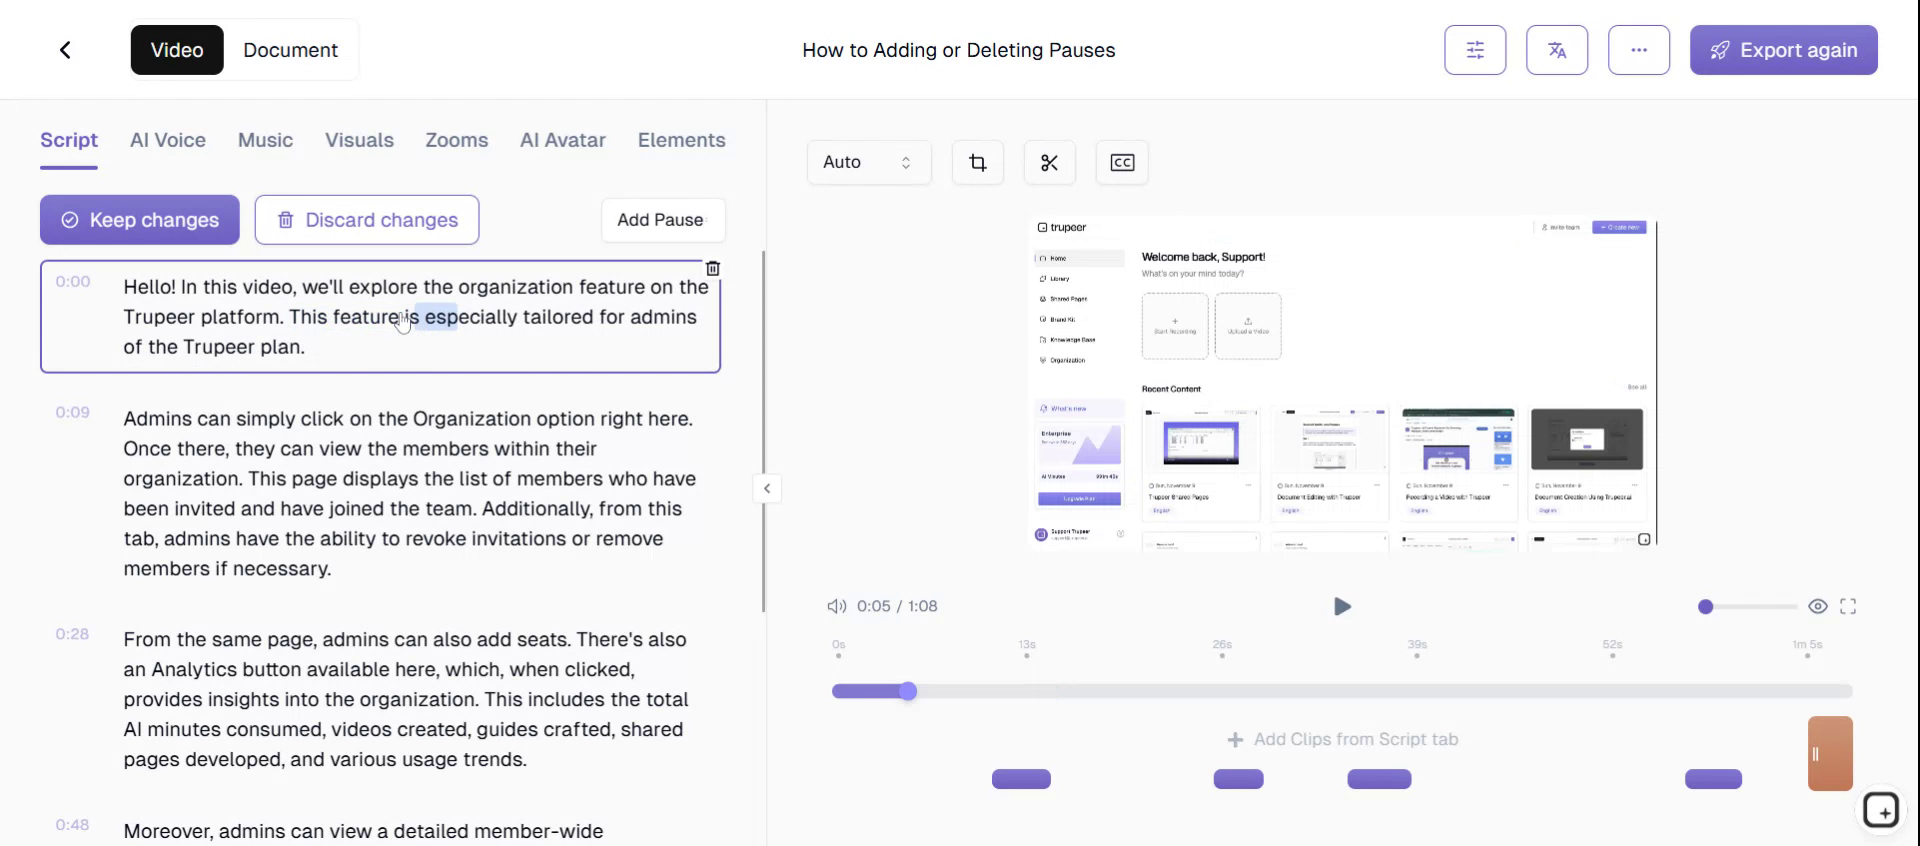Click the 13s timeline marker
Viewport: 1920px width, 846px height.
[1027, 648]
